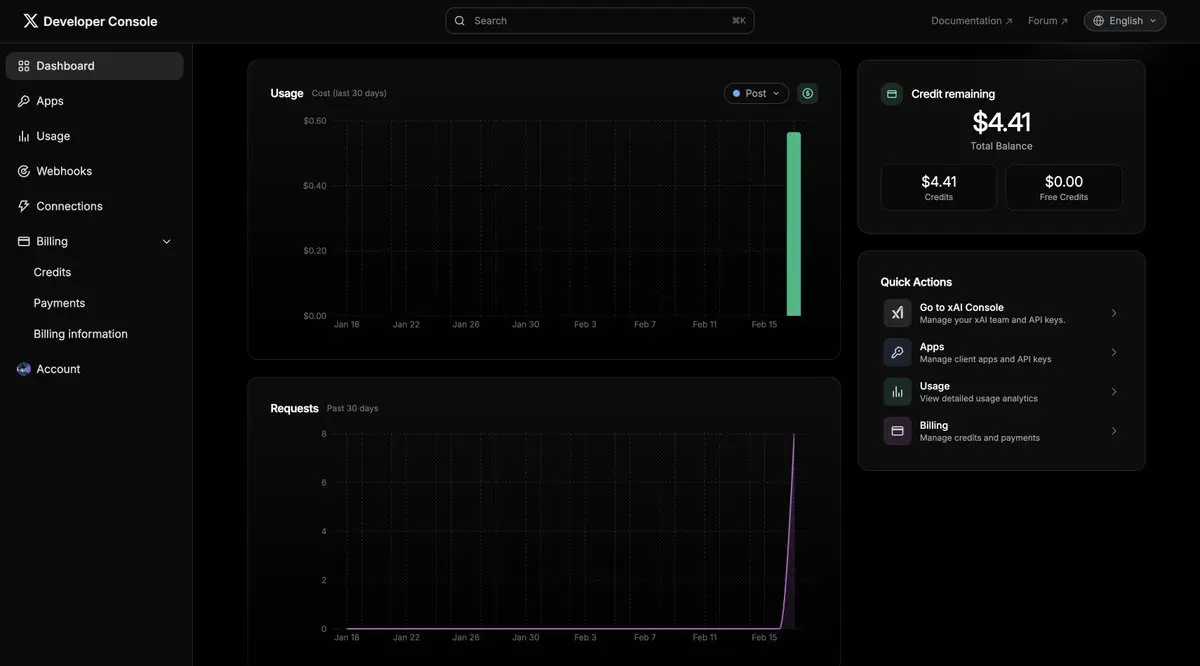Screen dimensions: 1200x666
Task: Open Billing information page
Action: click(x=80, y=334)
